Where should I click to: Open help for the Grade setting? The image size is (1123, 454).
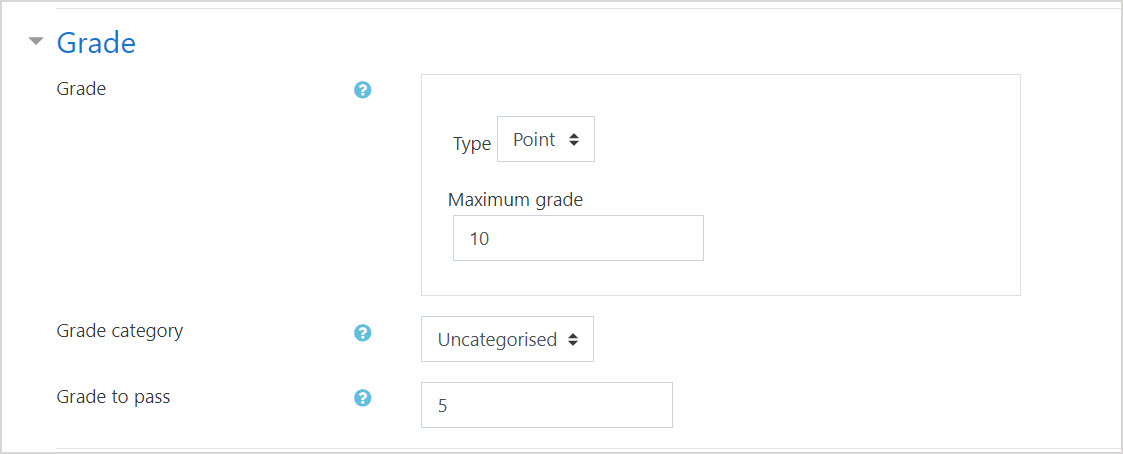click(363, 90)
